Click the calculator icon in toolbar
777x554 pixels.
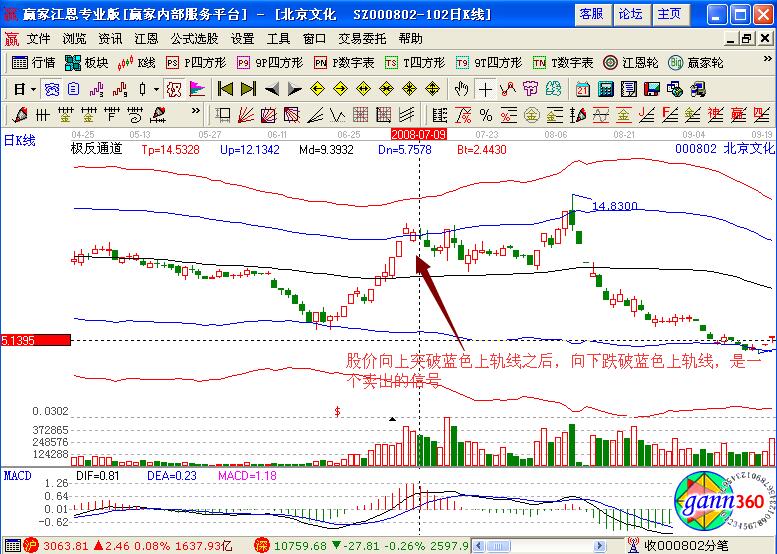pyautogui.click(x=606, y=88)
